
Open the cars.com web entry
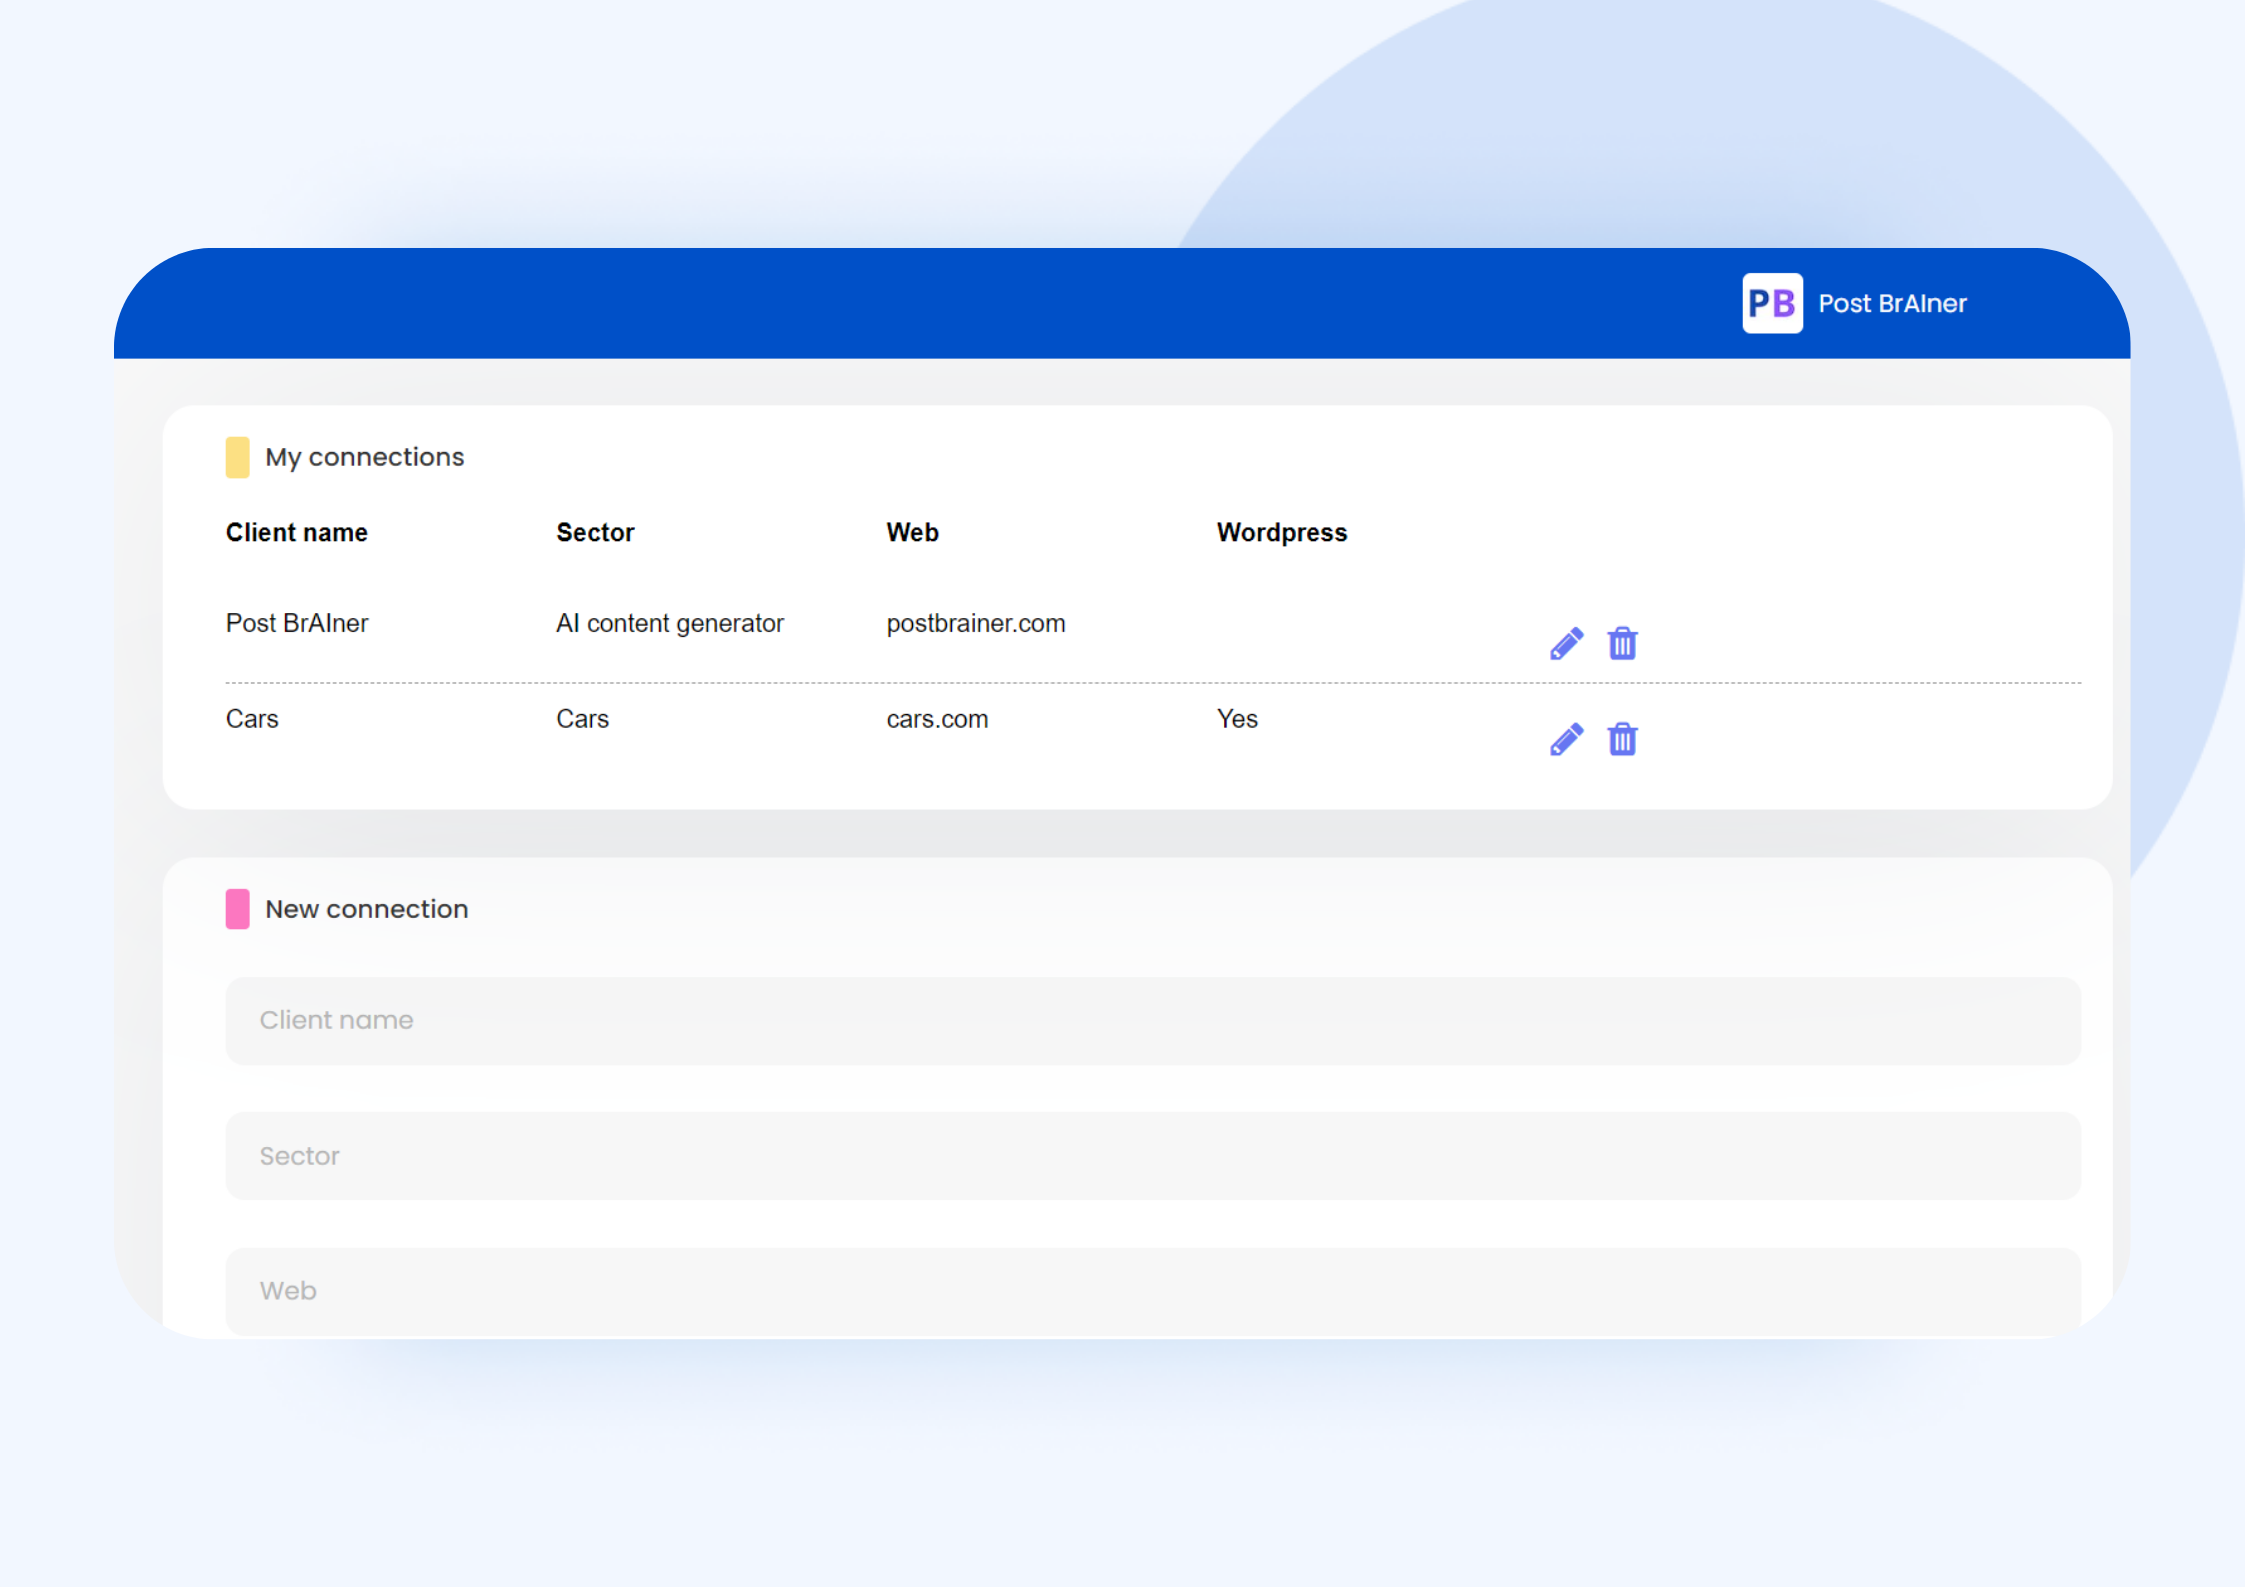click(x=937, y=719)
